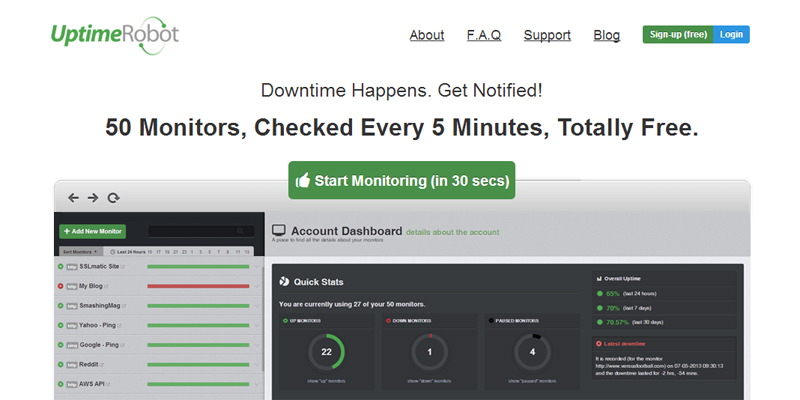
Task: Open the Sort Monitors dropdown
Action: click(x=79, y=252)
